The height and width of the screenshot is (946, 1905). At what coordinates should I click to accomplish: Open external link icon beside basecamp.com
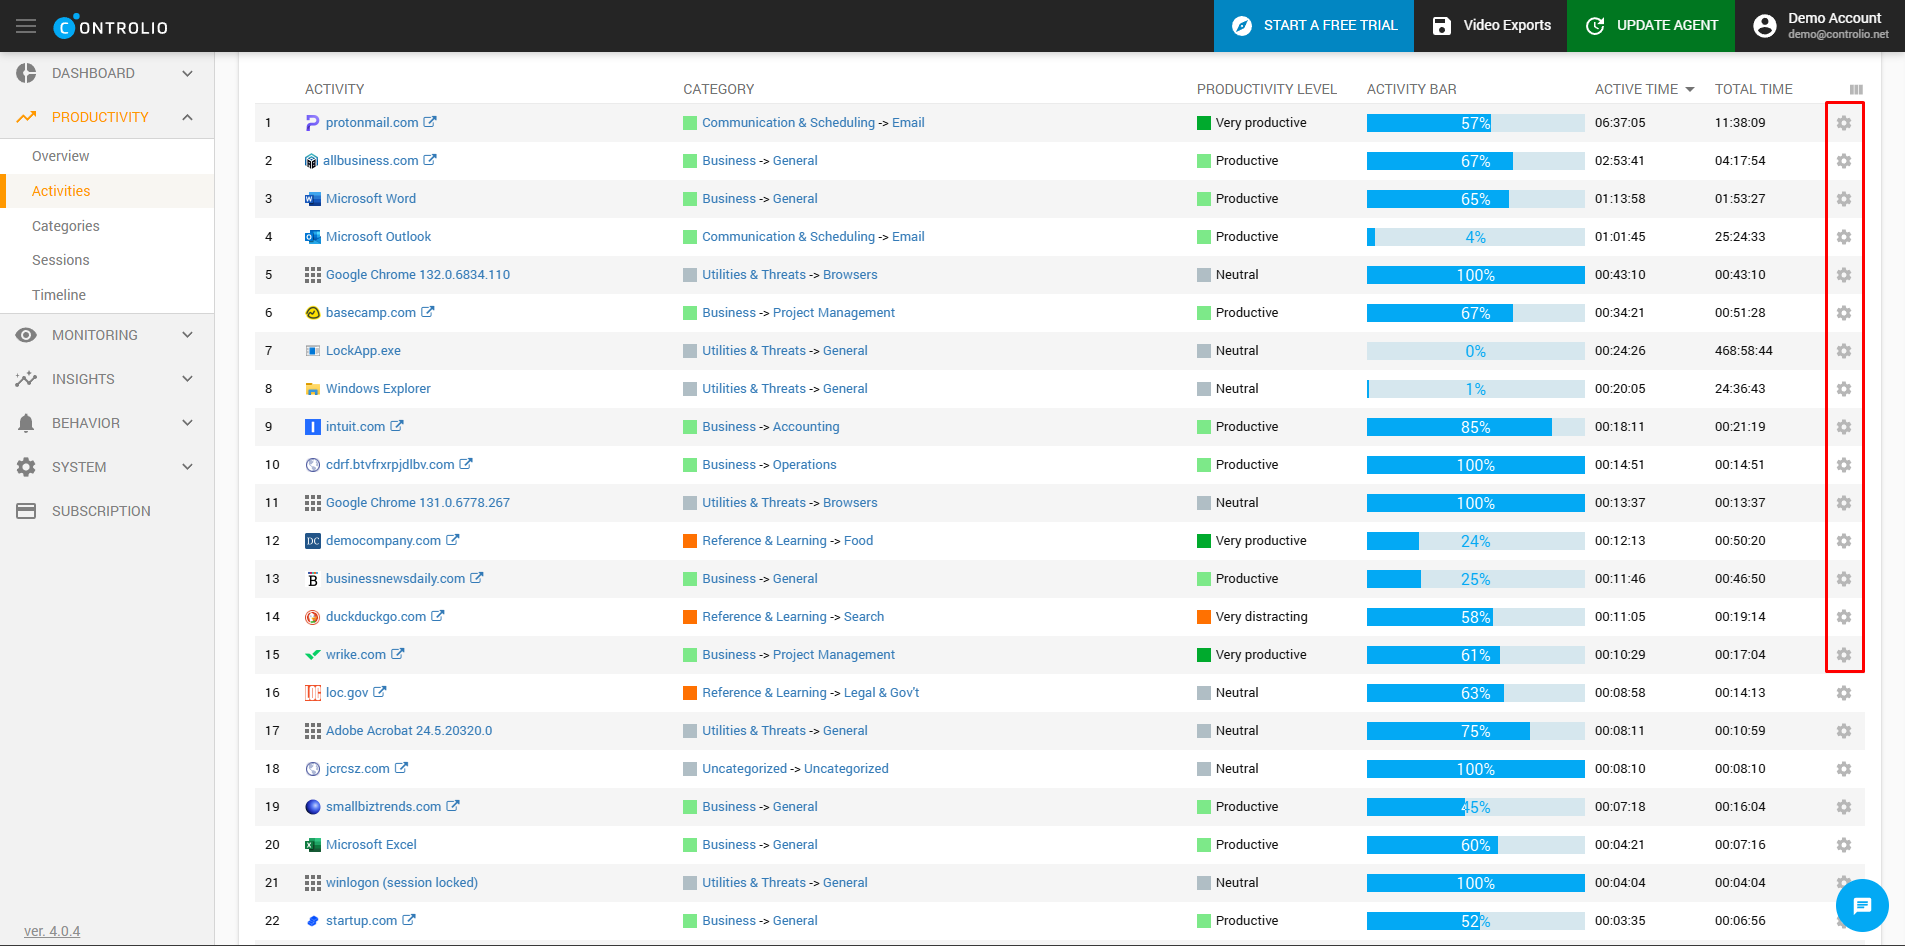[x=428, y=312]
